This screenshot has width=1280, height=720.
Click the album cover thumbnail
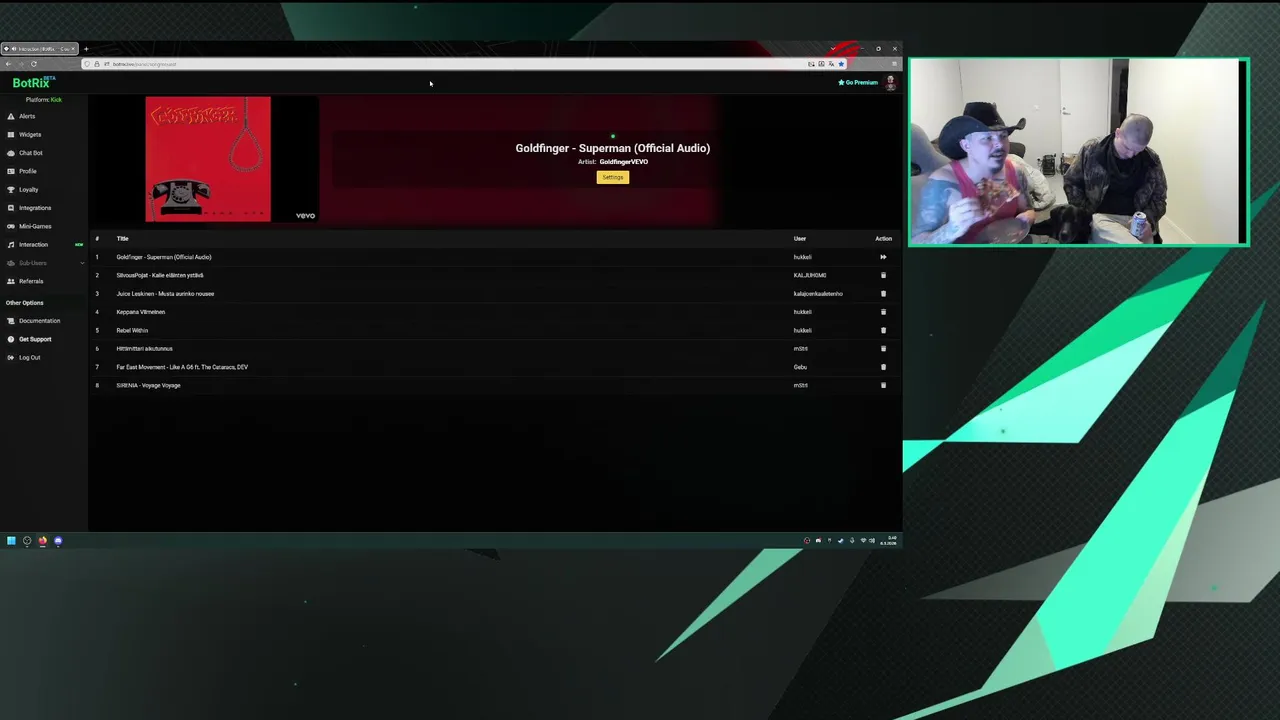click(x=208, y=159)
